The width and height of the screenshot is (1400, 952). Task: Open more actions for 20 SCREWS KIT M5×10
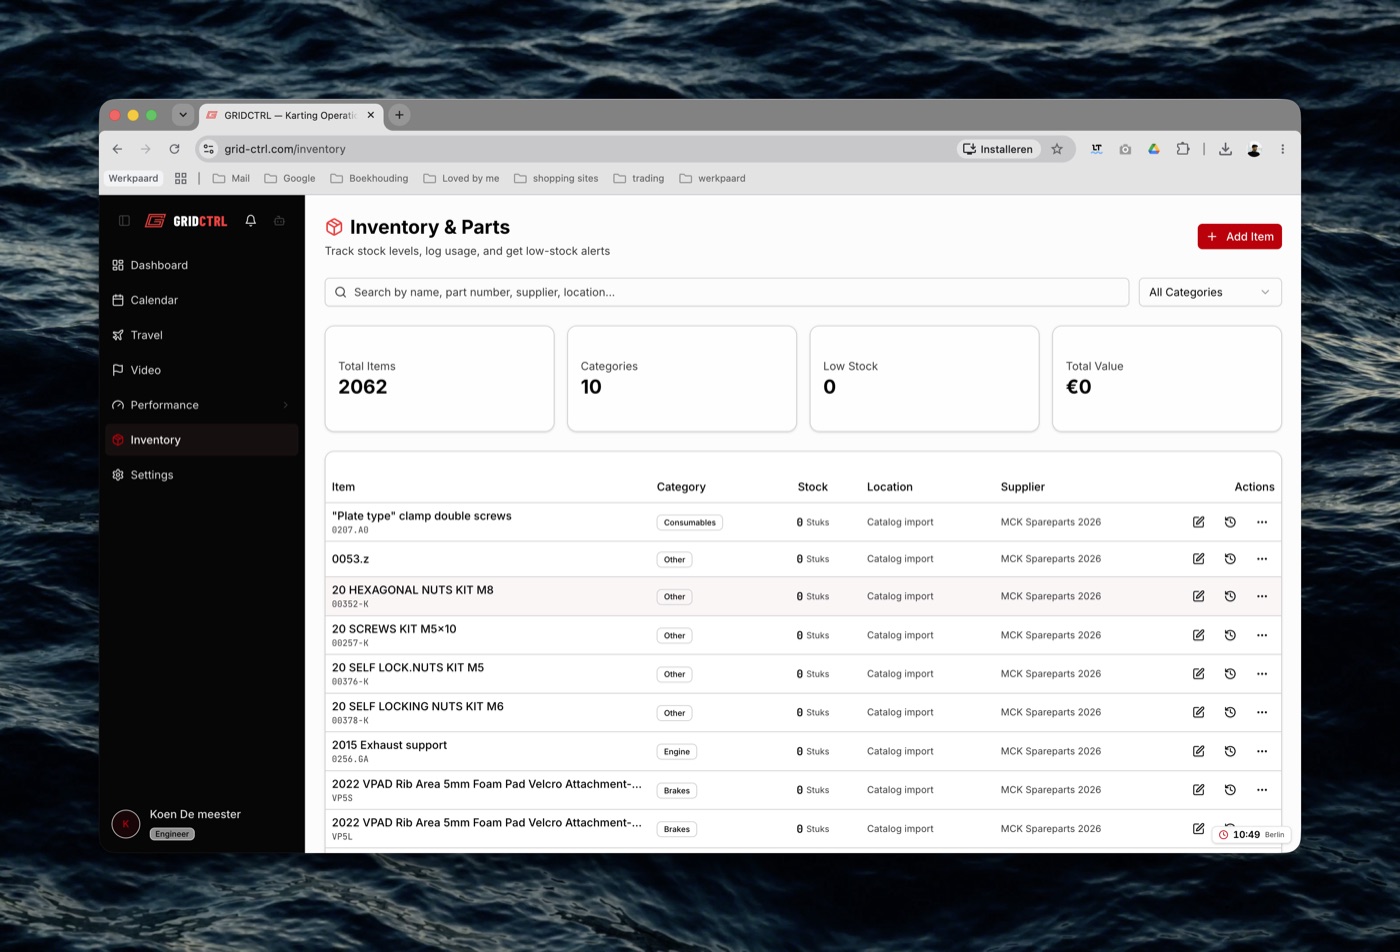pyautogui.click(x=1262, y=635)
